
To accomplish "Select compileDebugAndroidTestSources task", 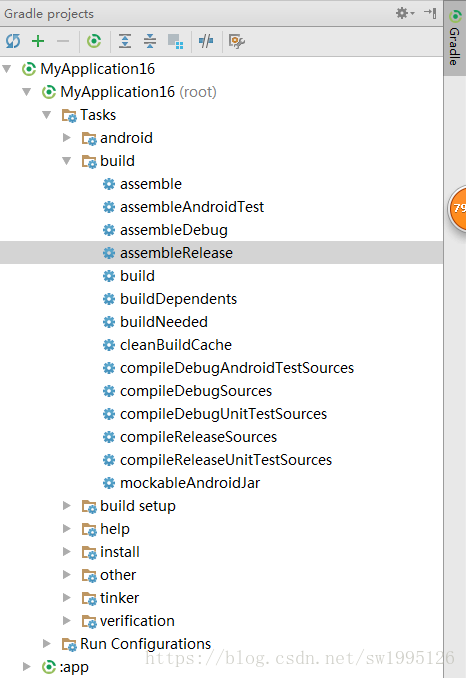I will point(237,368).
